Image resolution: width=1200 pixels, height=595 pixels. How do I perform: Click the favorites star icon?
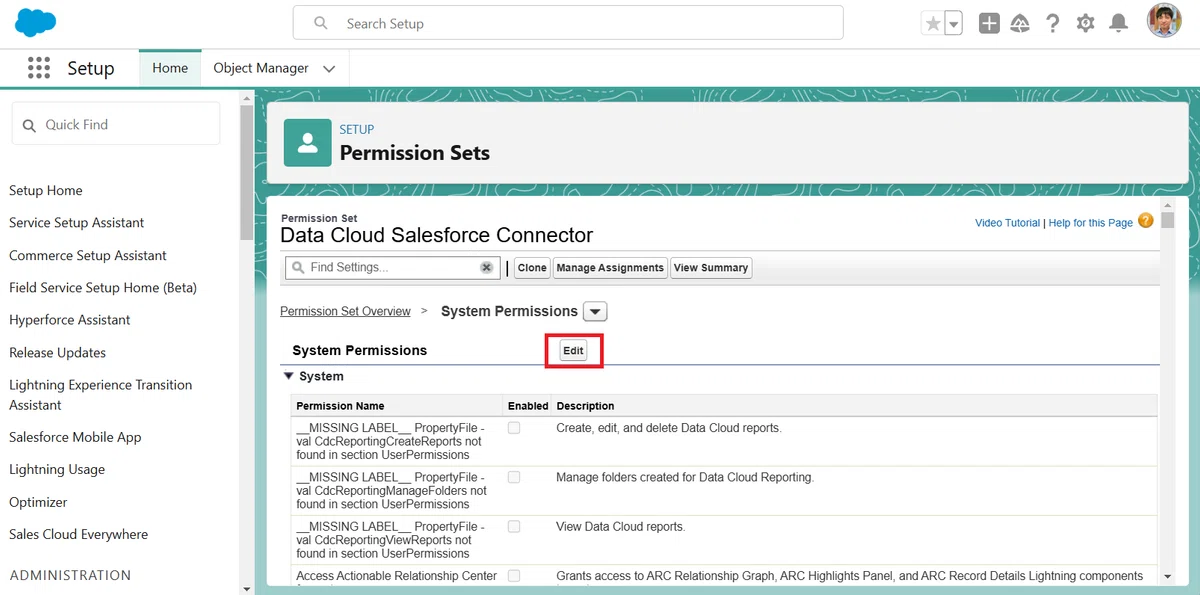tap(932, 23)
